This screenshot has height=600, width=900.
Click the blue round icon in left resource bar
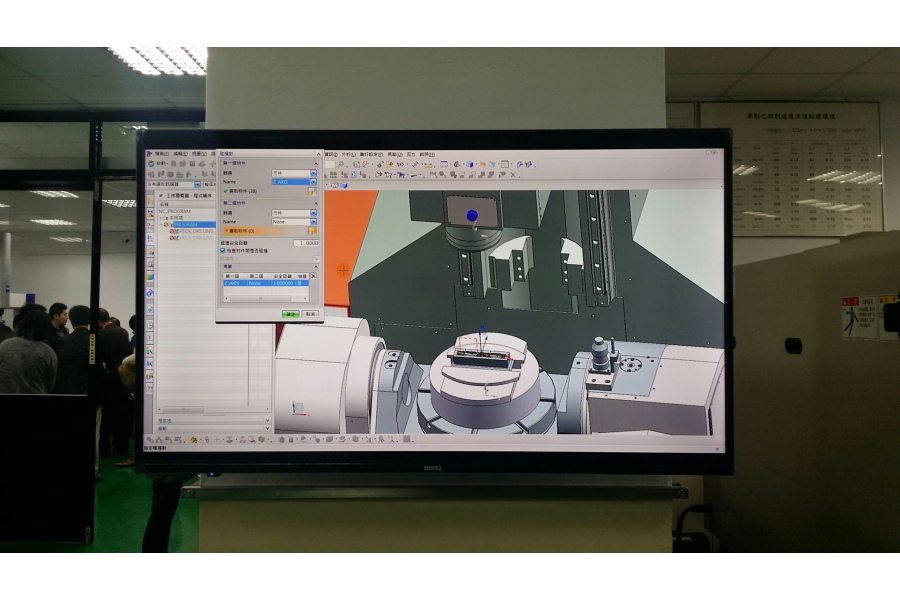click(150, 293)
